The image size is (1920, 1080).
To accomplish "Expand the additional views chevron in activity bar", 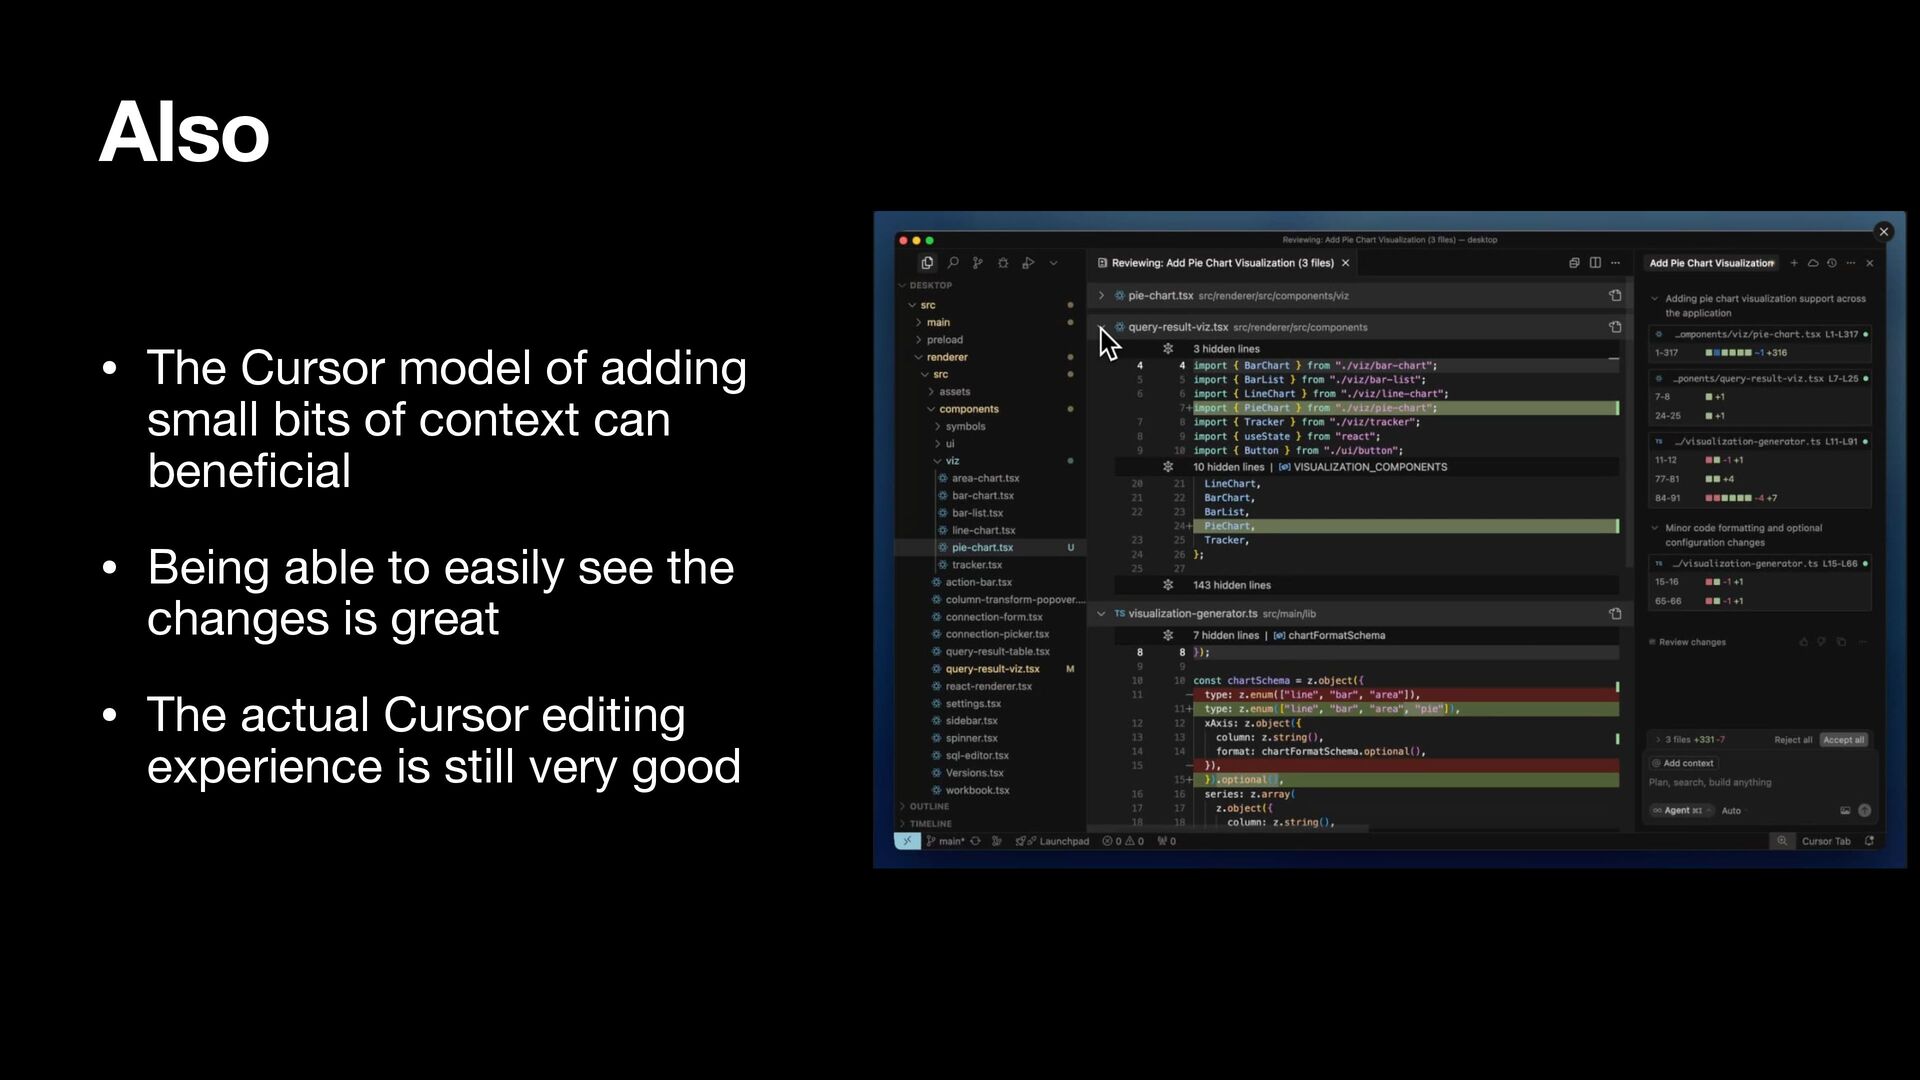I will pos(1053,263).
